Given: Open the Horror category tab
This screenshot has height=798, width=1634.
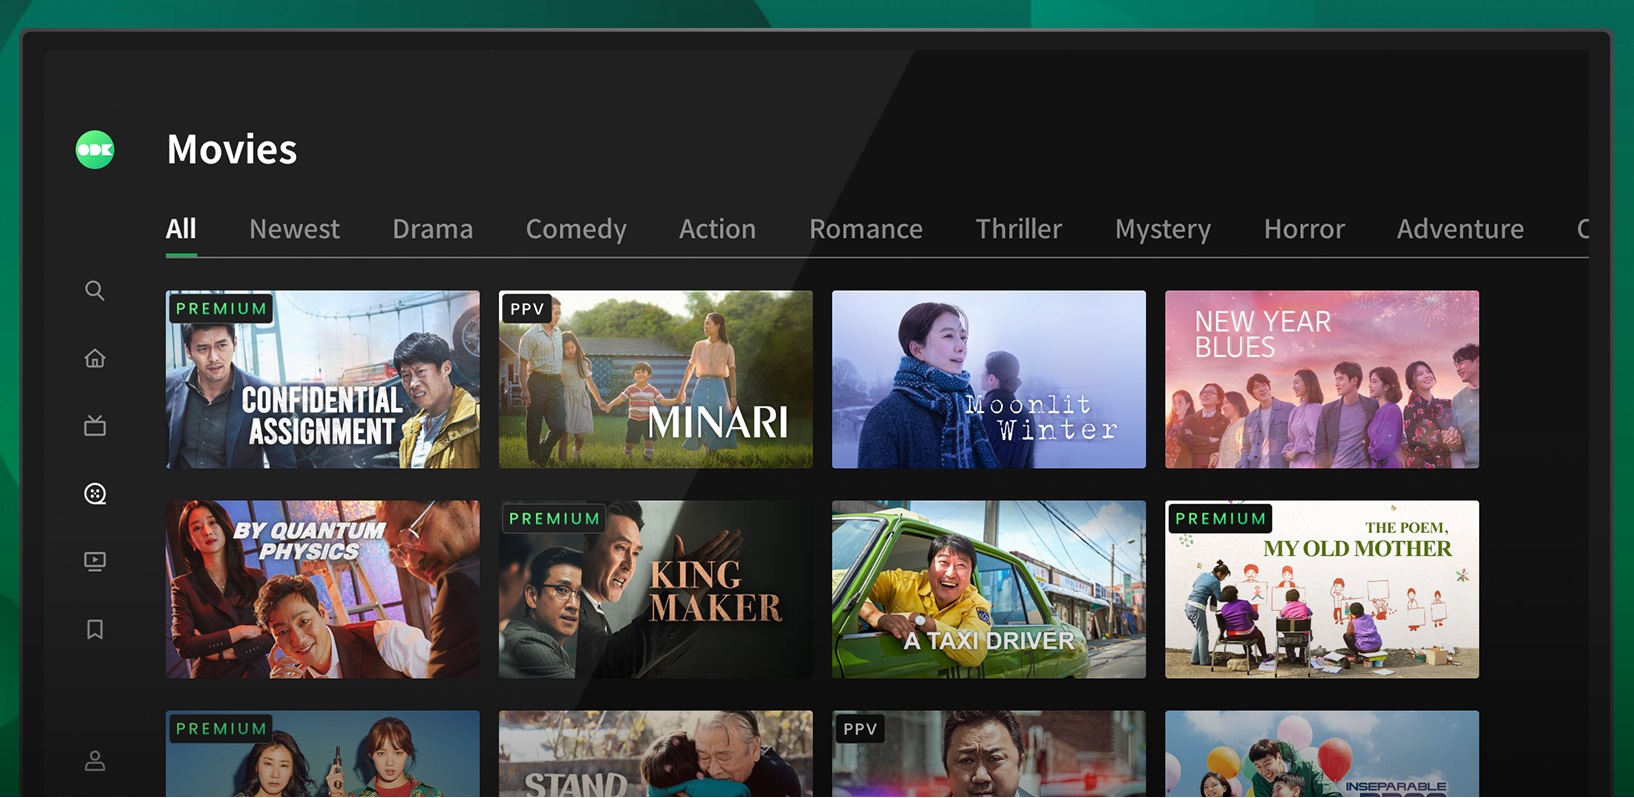Looking at the screenshot, I should [1304, 229].
